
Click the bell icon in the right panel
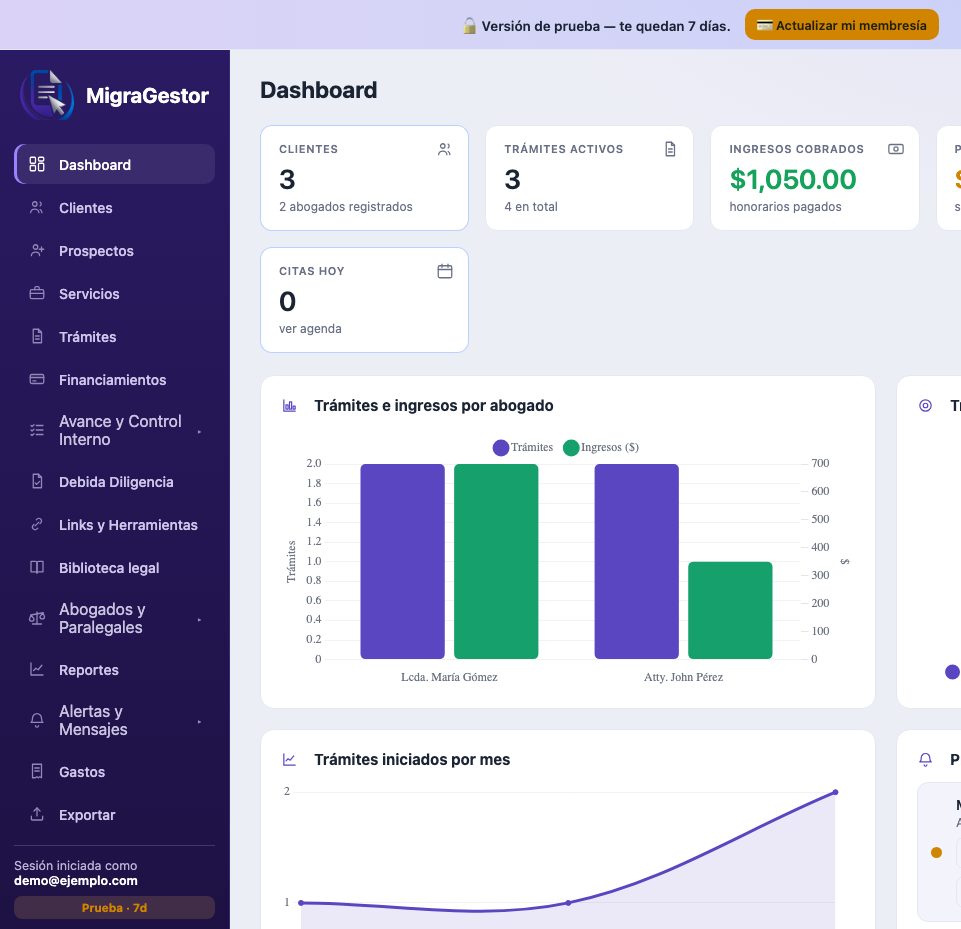pyautogui.click(x=925, y=759)
